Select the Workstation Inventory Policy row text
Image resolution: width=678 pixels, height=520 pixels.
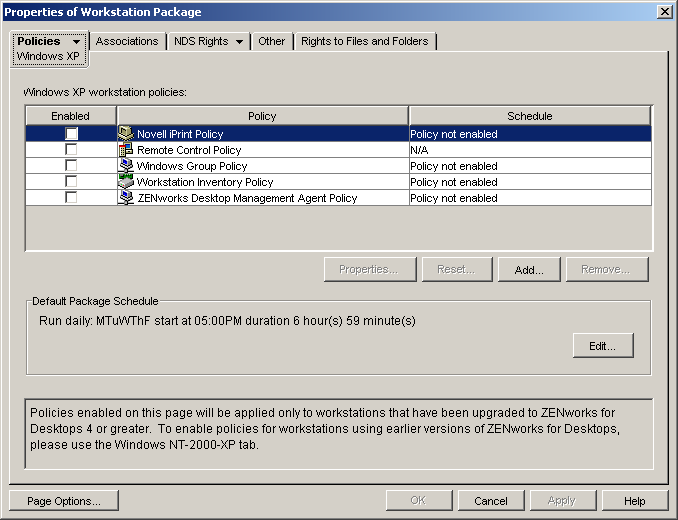tap(205, 182)
